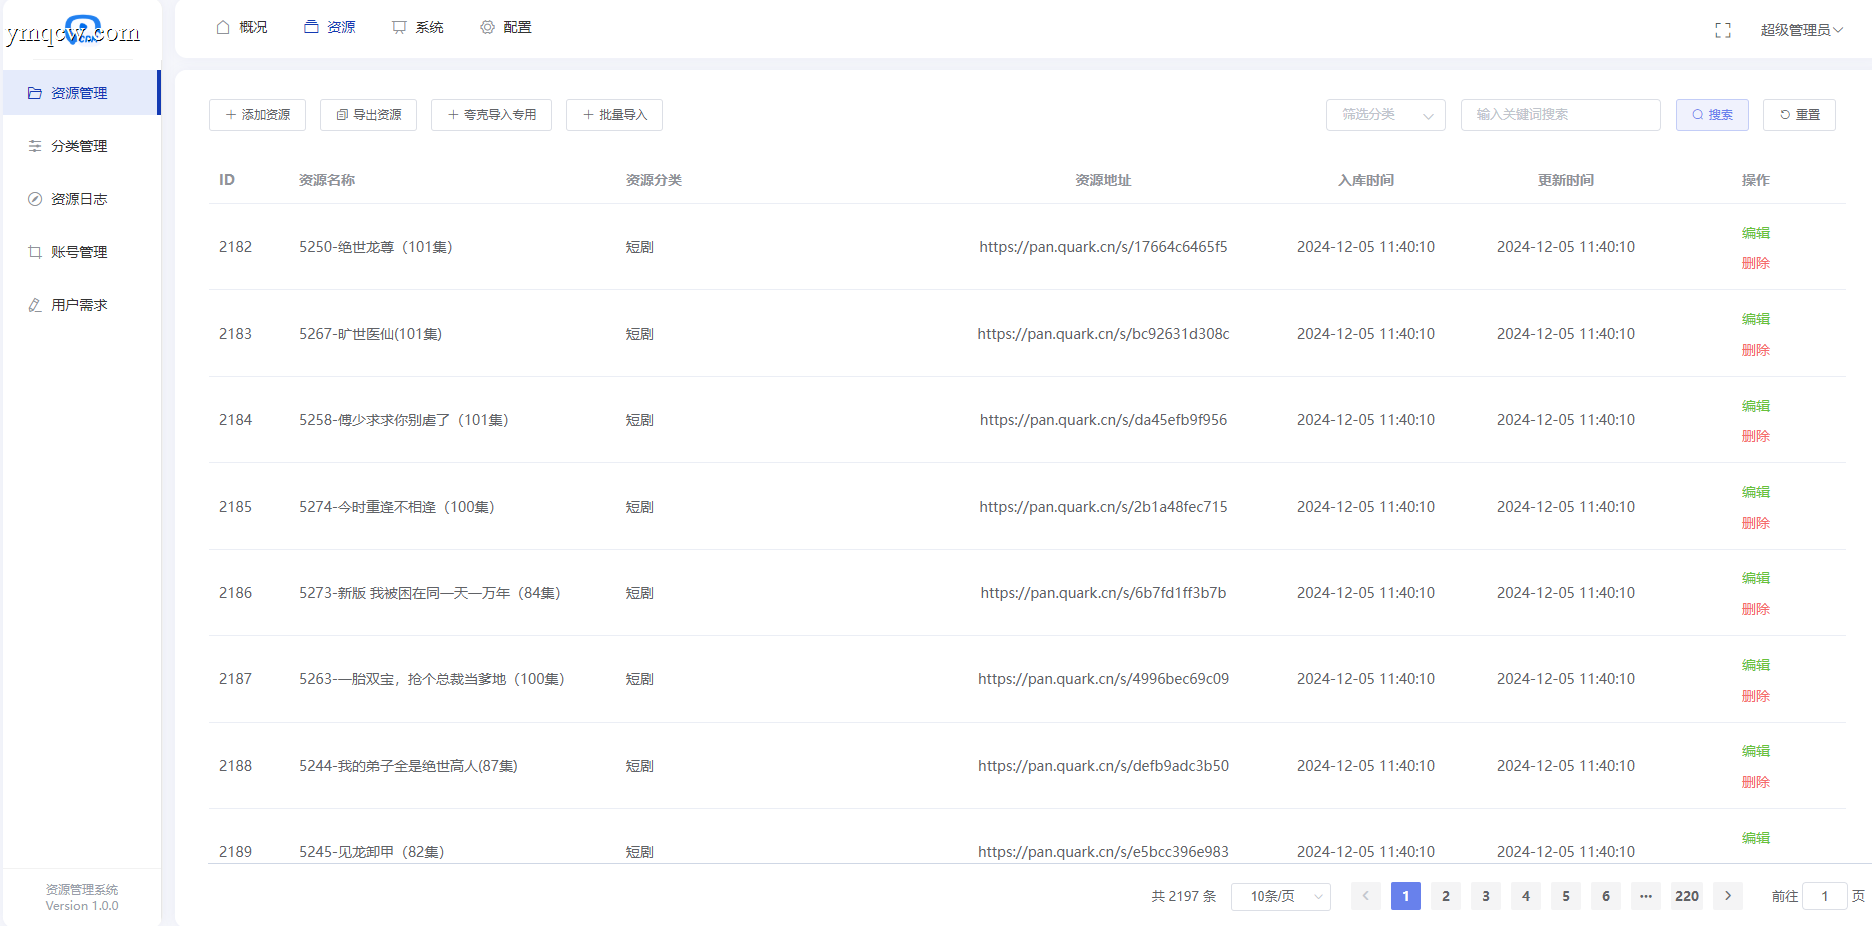The image size is (1872, 926).
Task: Click the fullscreen toggle icon
Action: point(1722,30)
